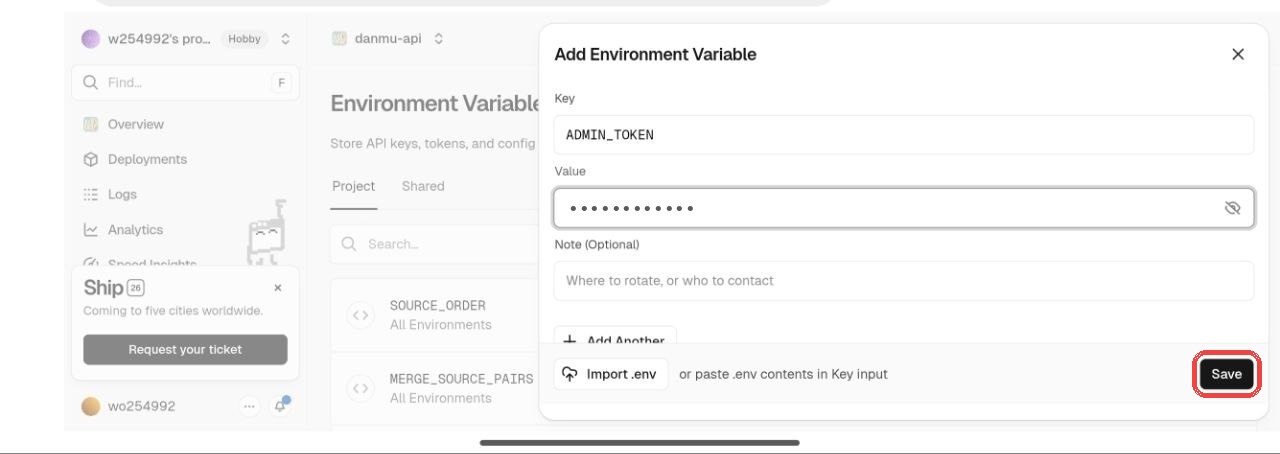Edit the Key field containing ADMIN_TOKEN
The height and width of the screenshot is (454, 1280).
pyautogui.click(x=903, y=134)
